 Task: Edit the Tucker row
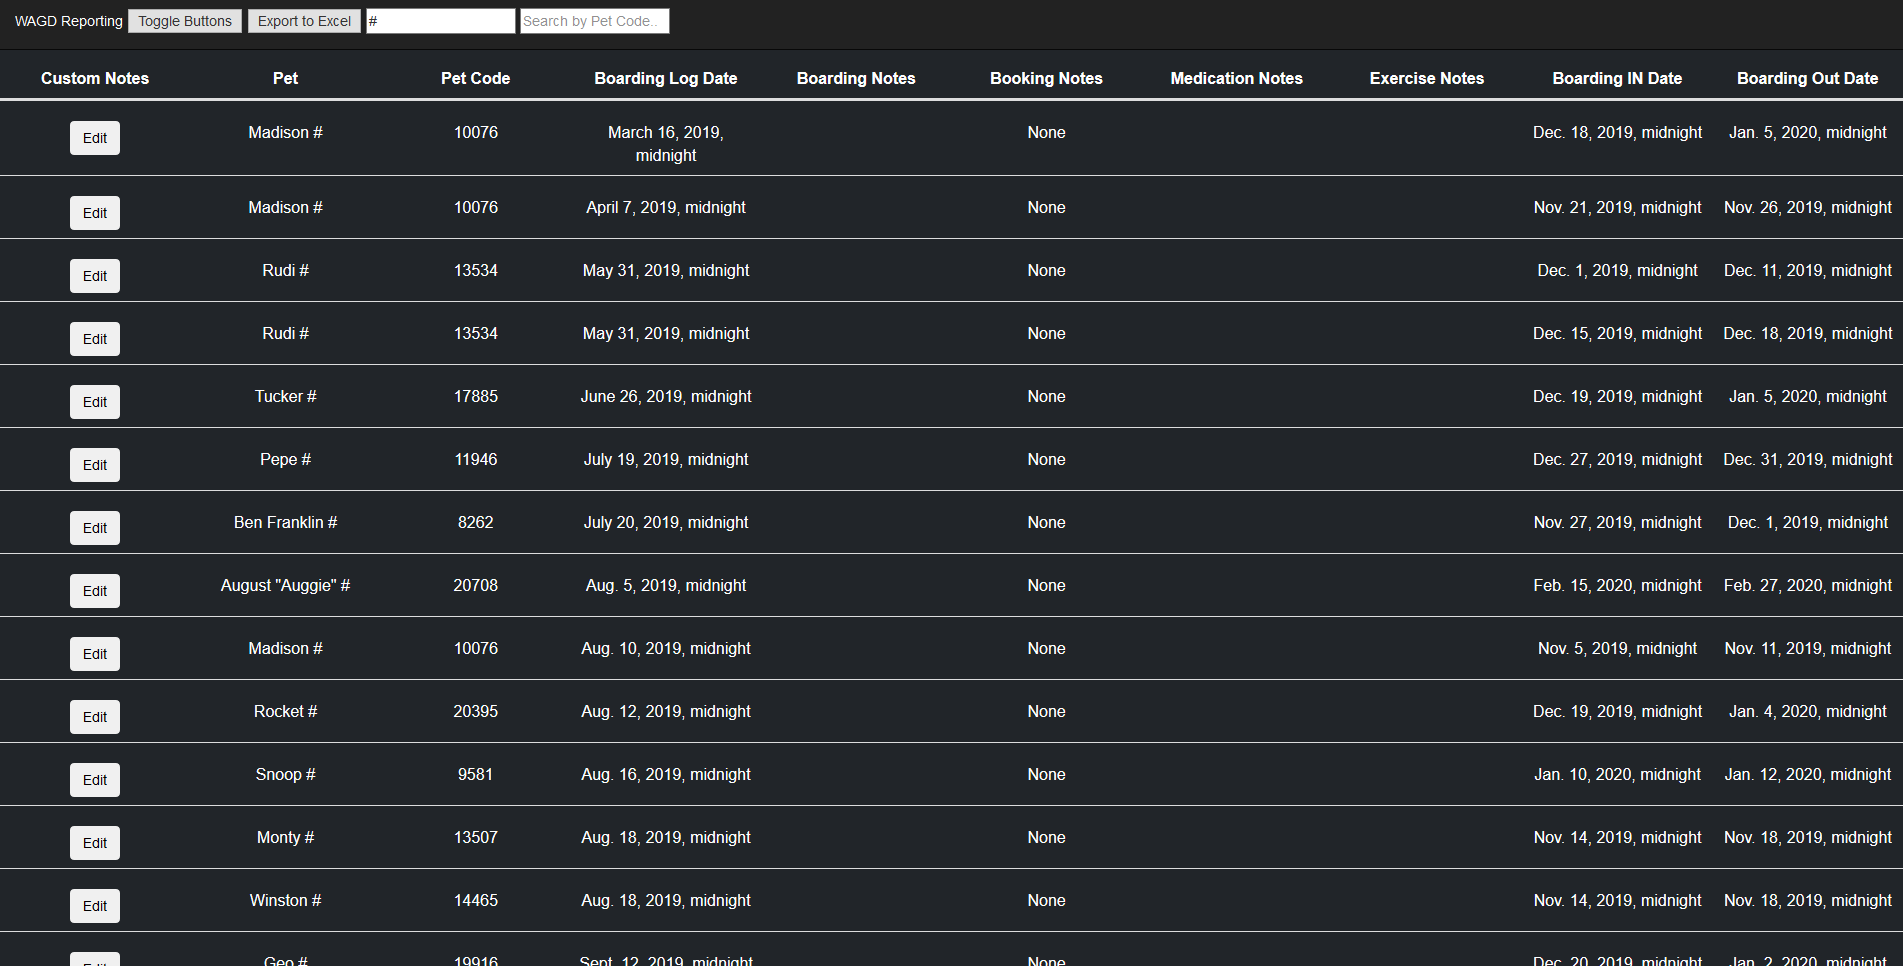coord(95,402)
